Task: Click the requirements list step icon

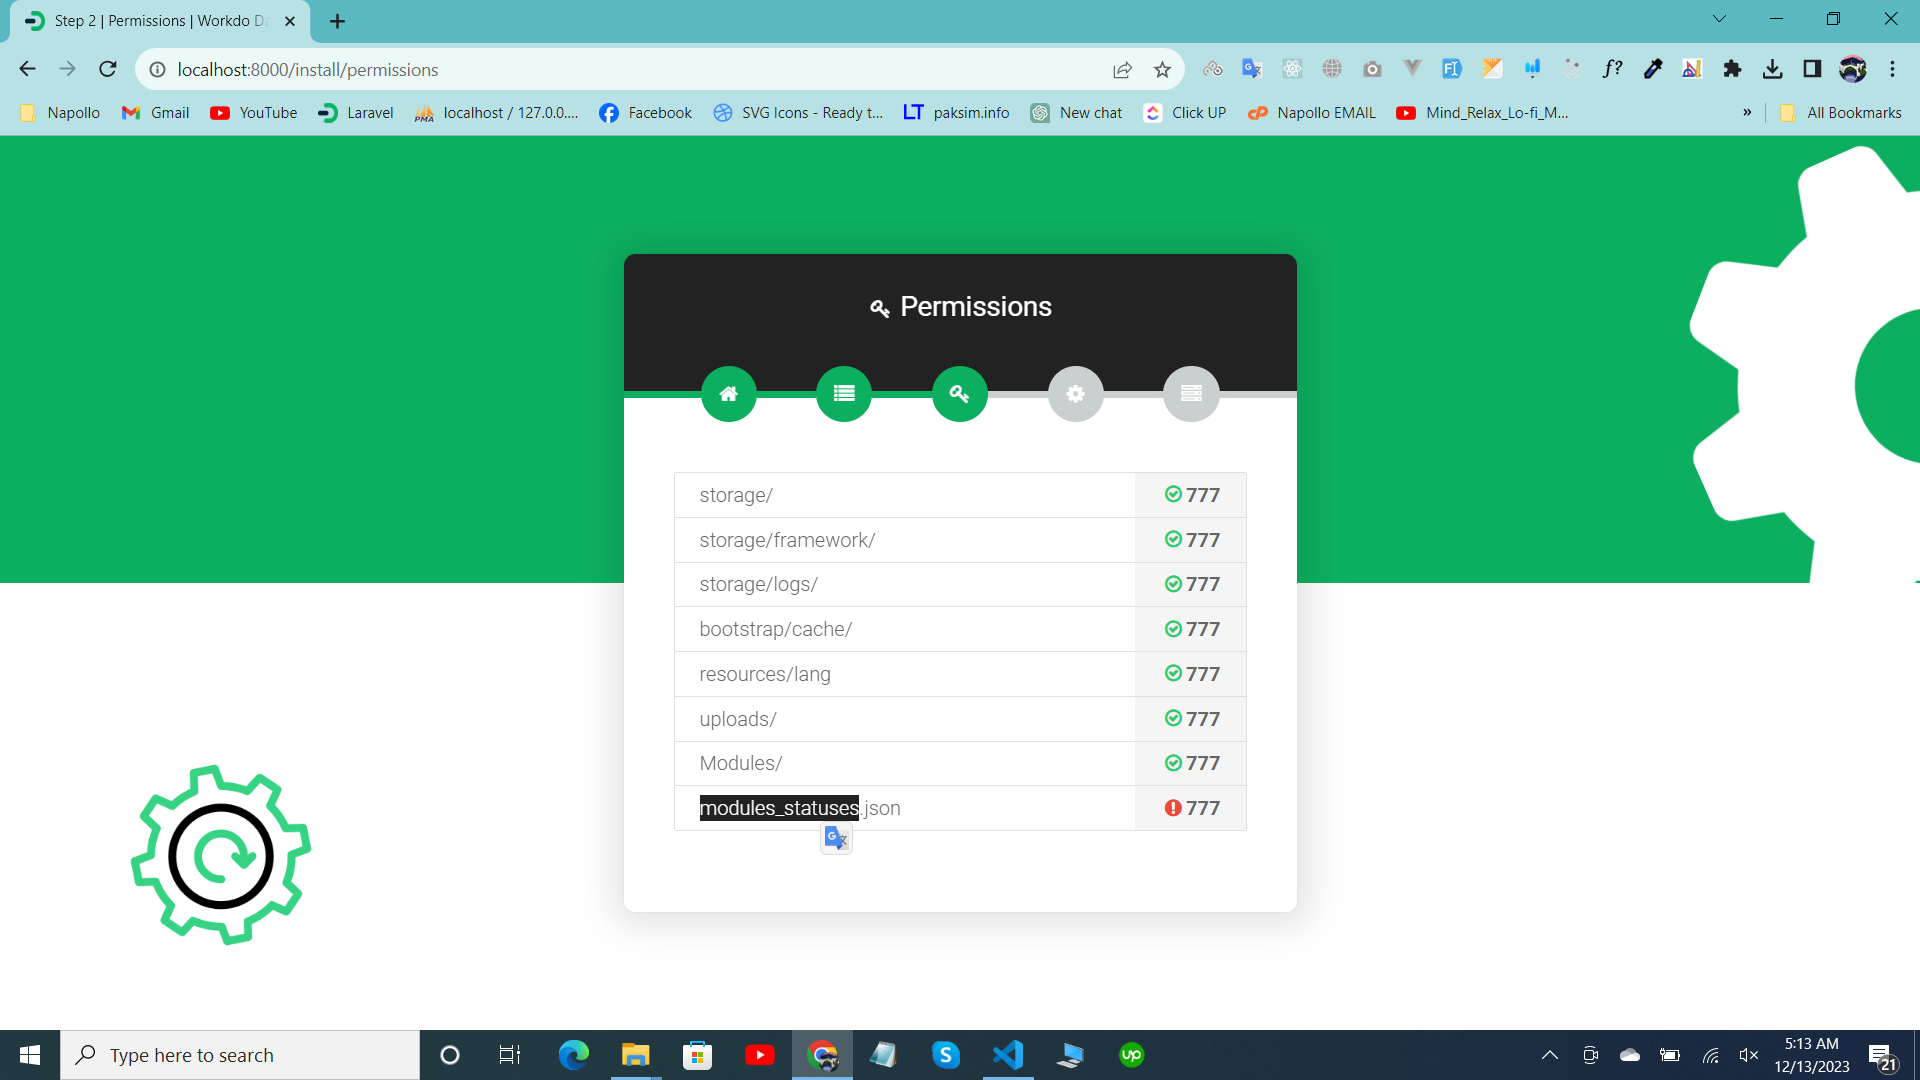Action: pyautogui.click(x=844, y=394)
